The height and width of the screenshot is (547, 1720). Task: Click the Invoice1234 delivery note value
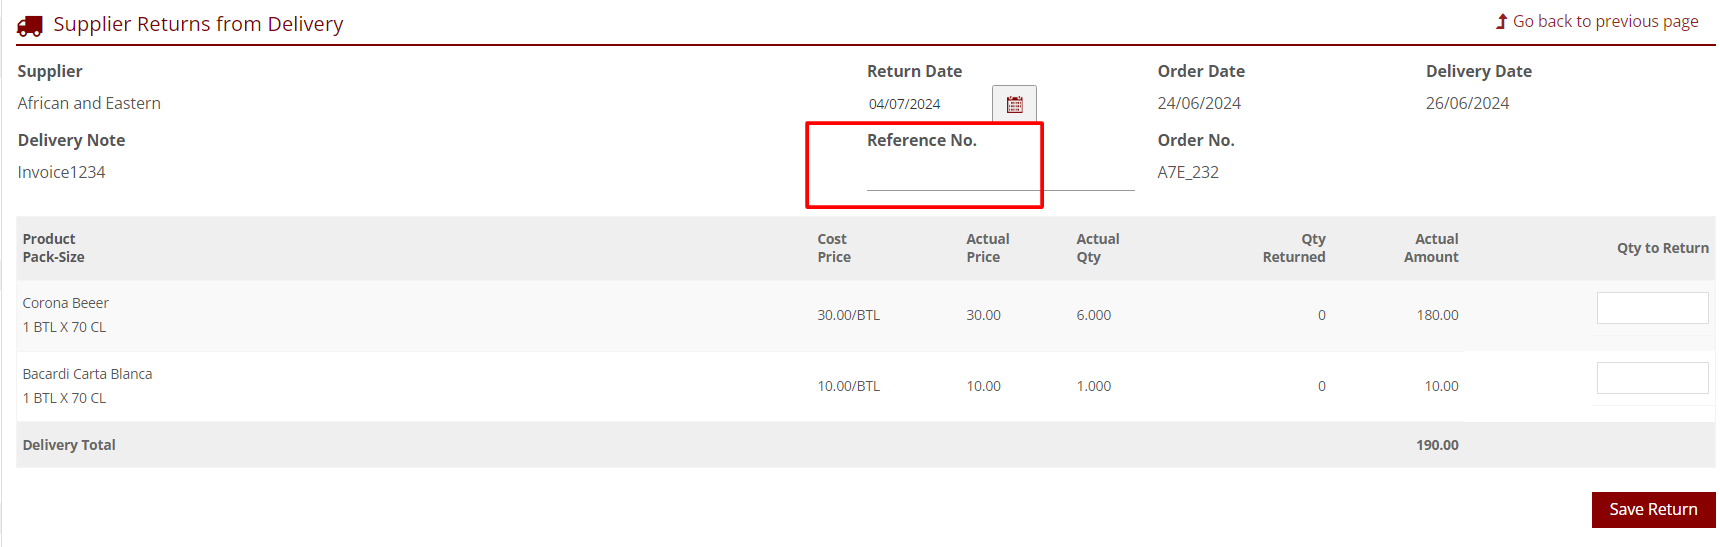pyautogui.click(x=62, y=172)
